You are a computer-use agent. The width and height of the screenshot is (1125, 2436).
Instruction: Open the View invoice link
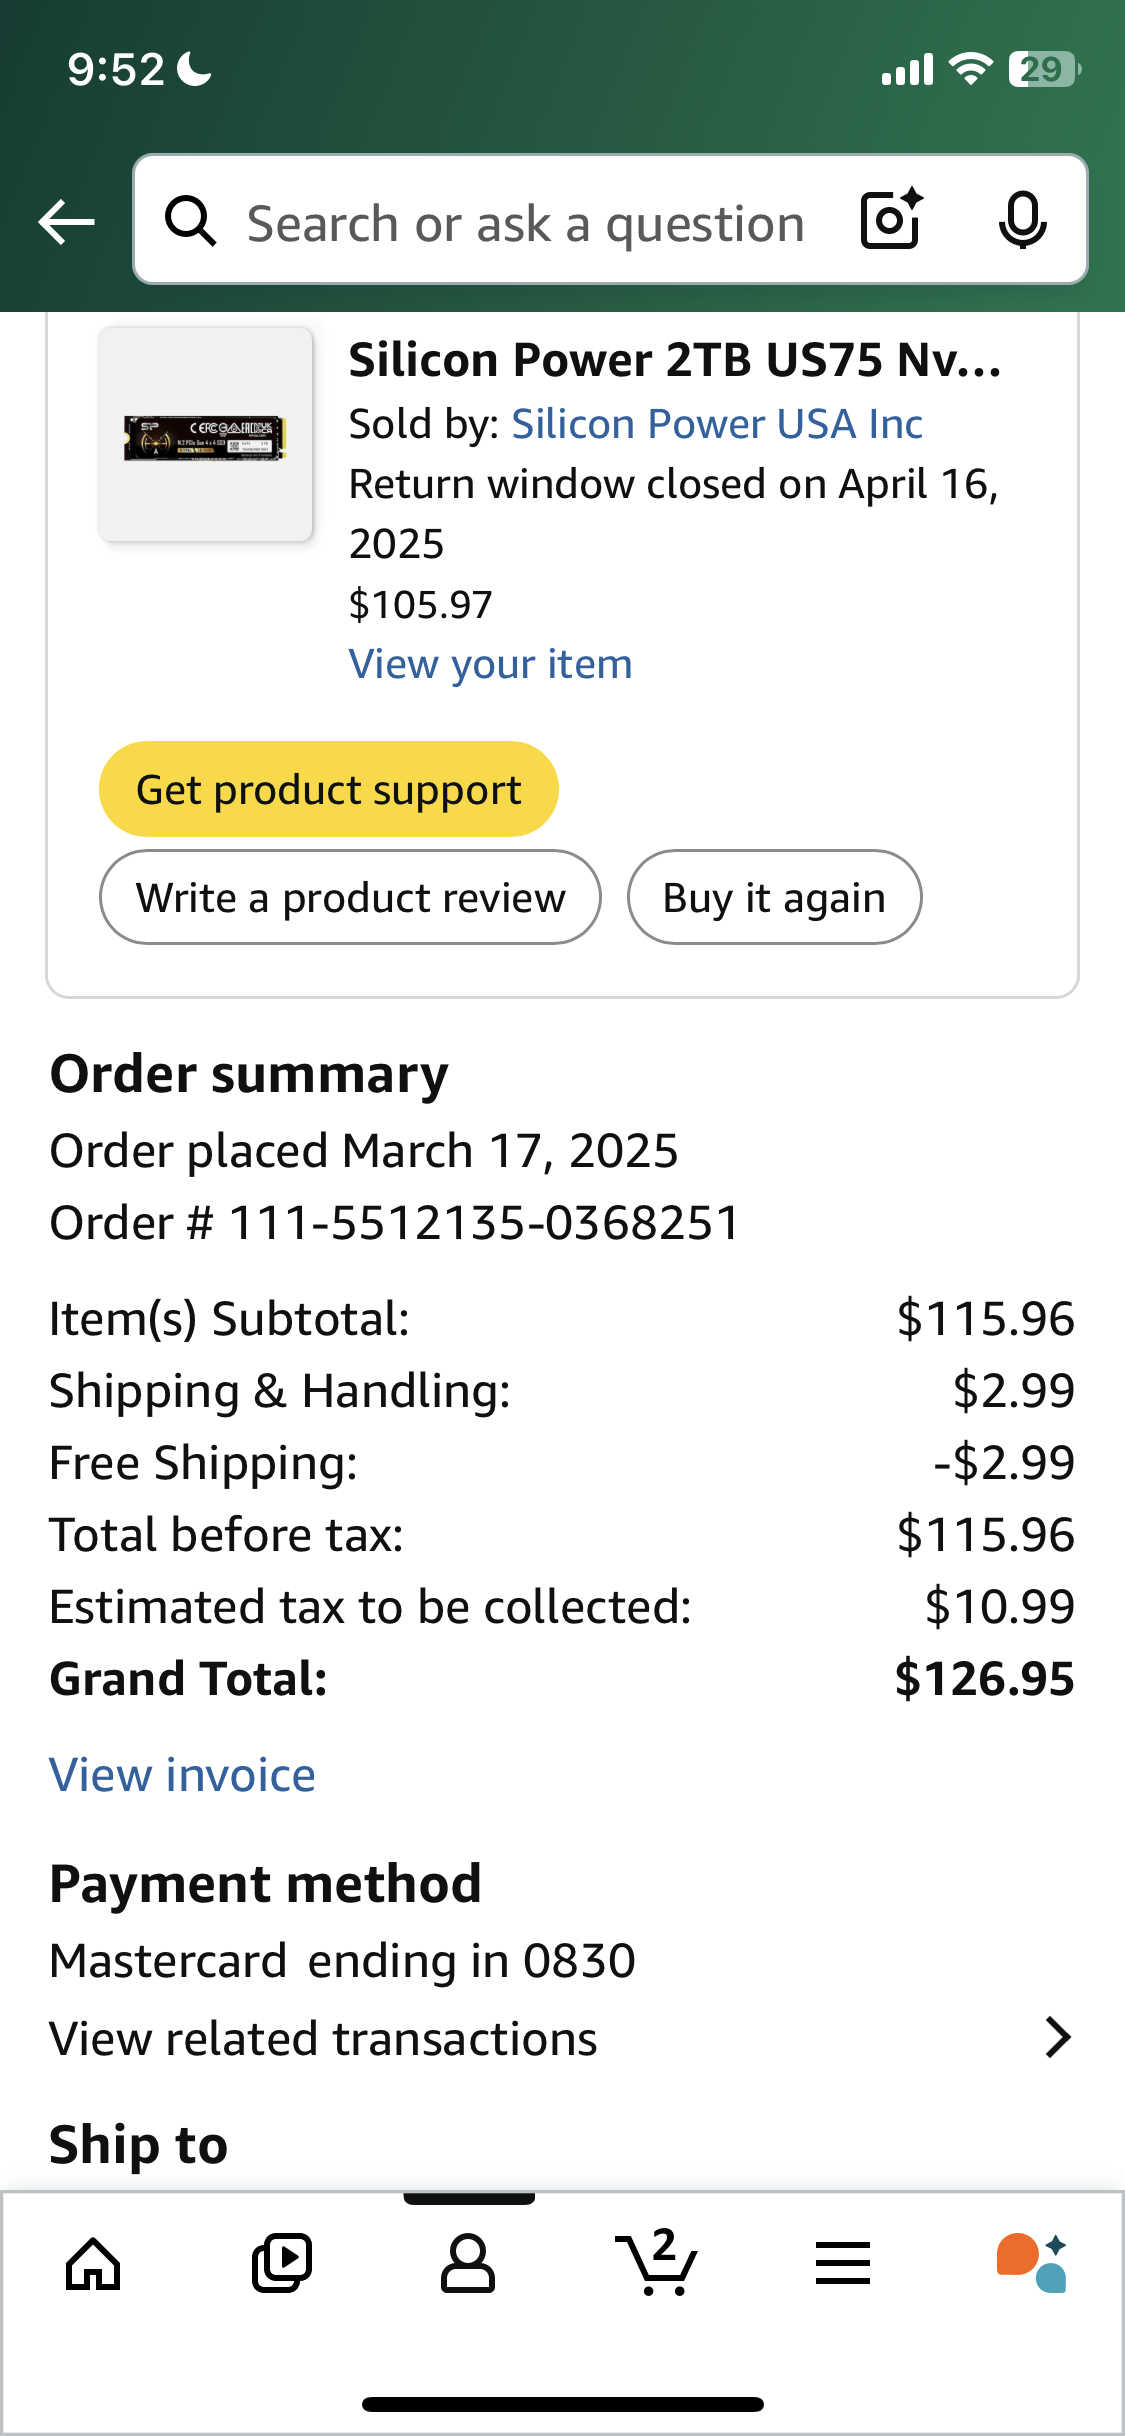pos(183,1775)
